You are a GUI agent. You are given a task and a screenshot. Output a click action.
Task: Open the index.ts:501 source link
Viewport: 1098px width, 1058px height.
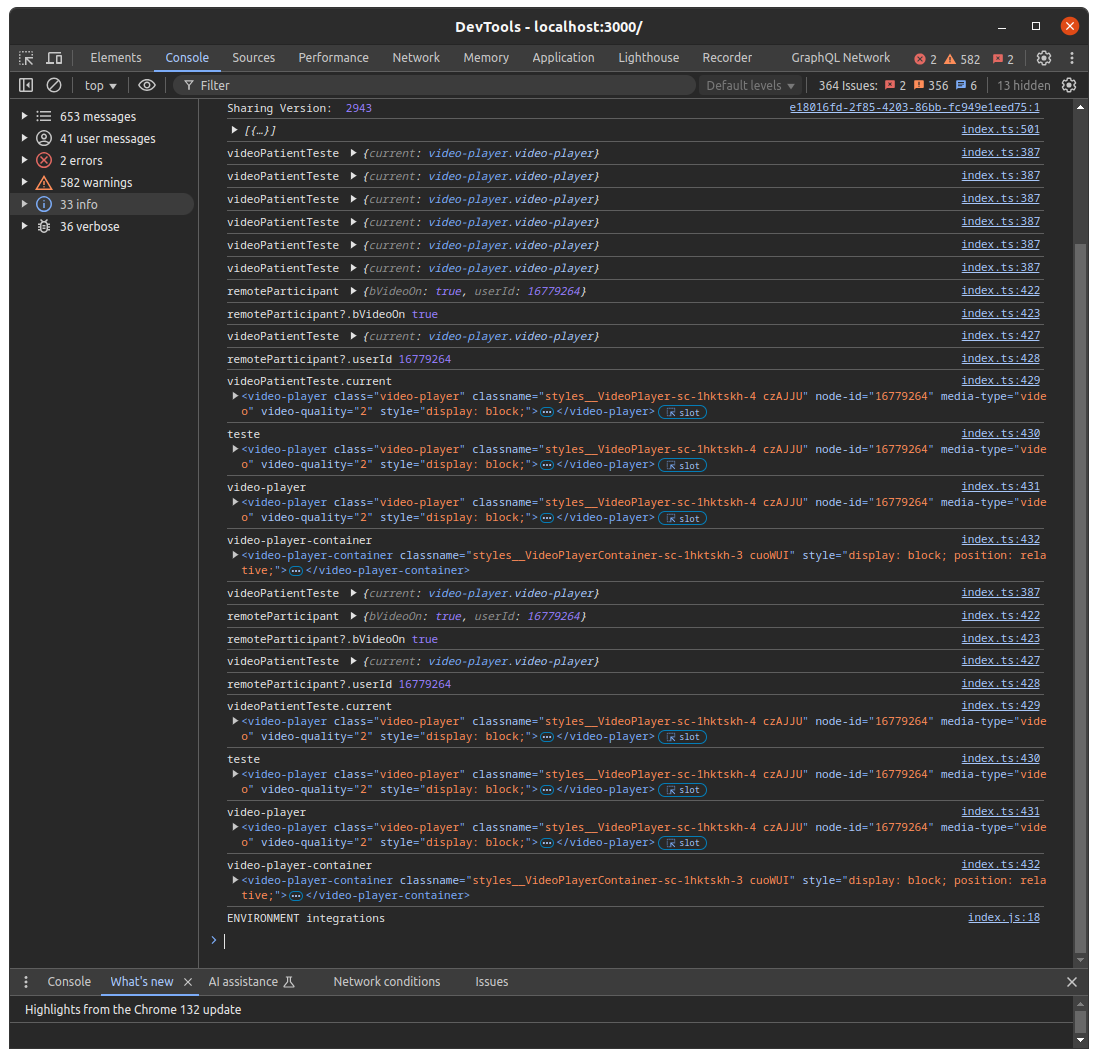(1000, 130)
